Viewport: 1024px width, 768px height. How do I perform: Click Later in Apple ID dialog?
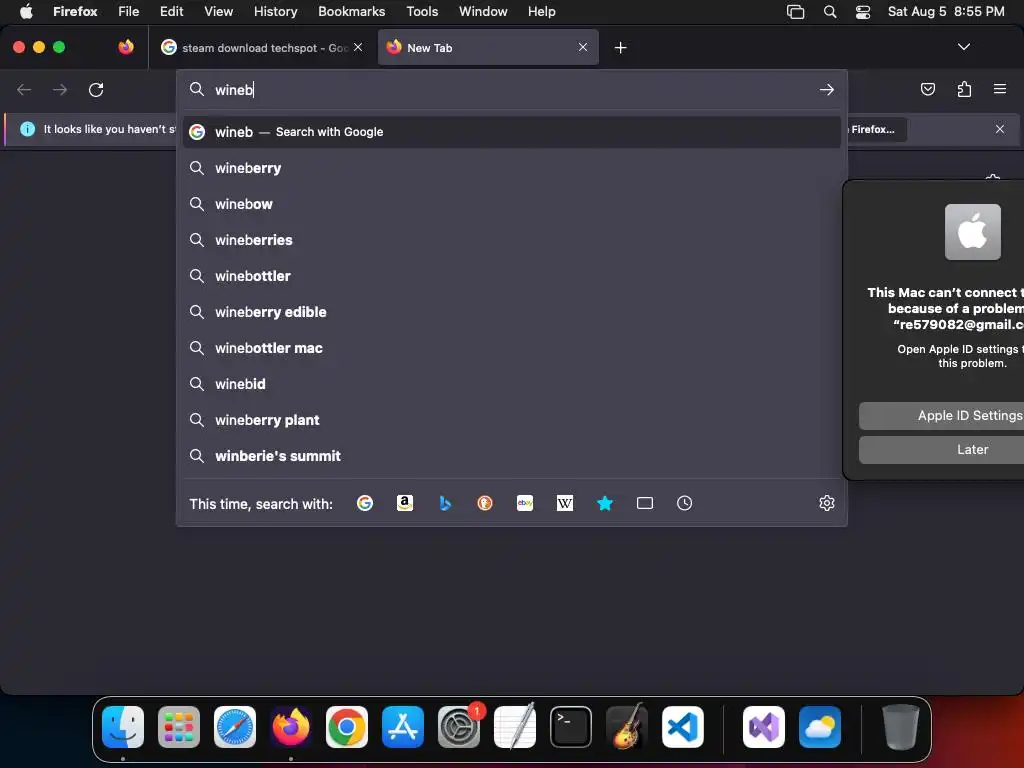(941, 449)
